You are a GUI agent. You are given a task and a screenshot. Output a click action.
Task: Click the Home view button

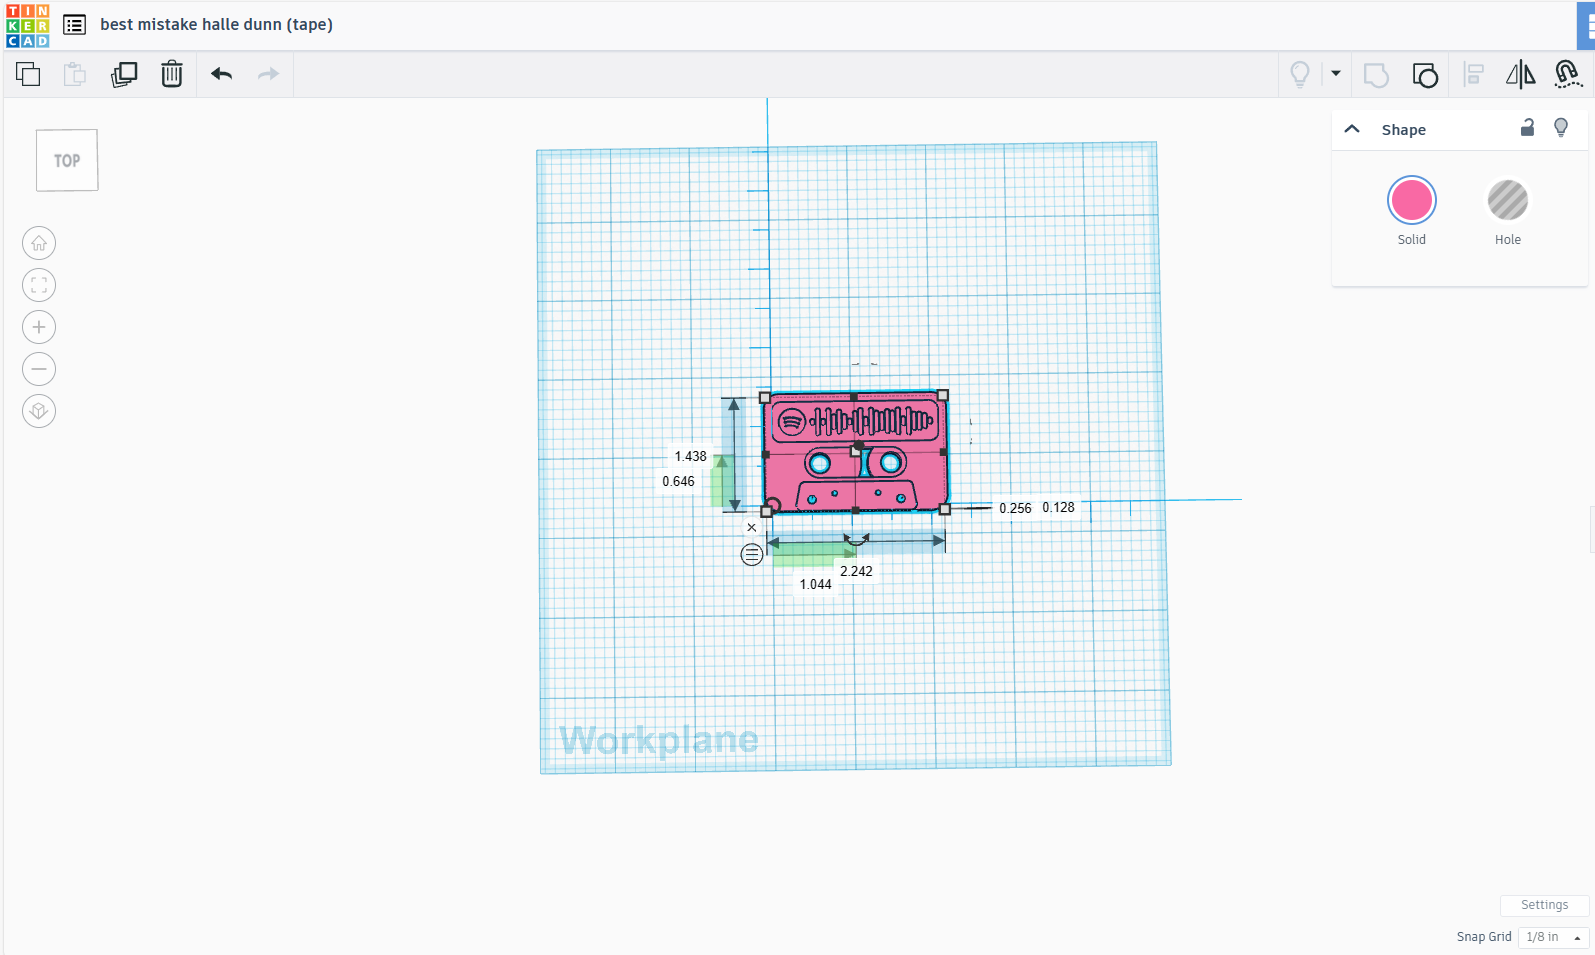coord(39,243)
